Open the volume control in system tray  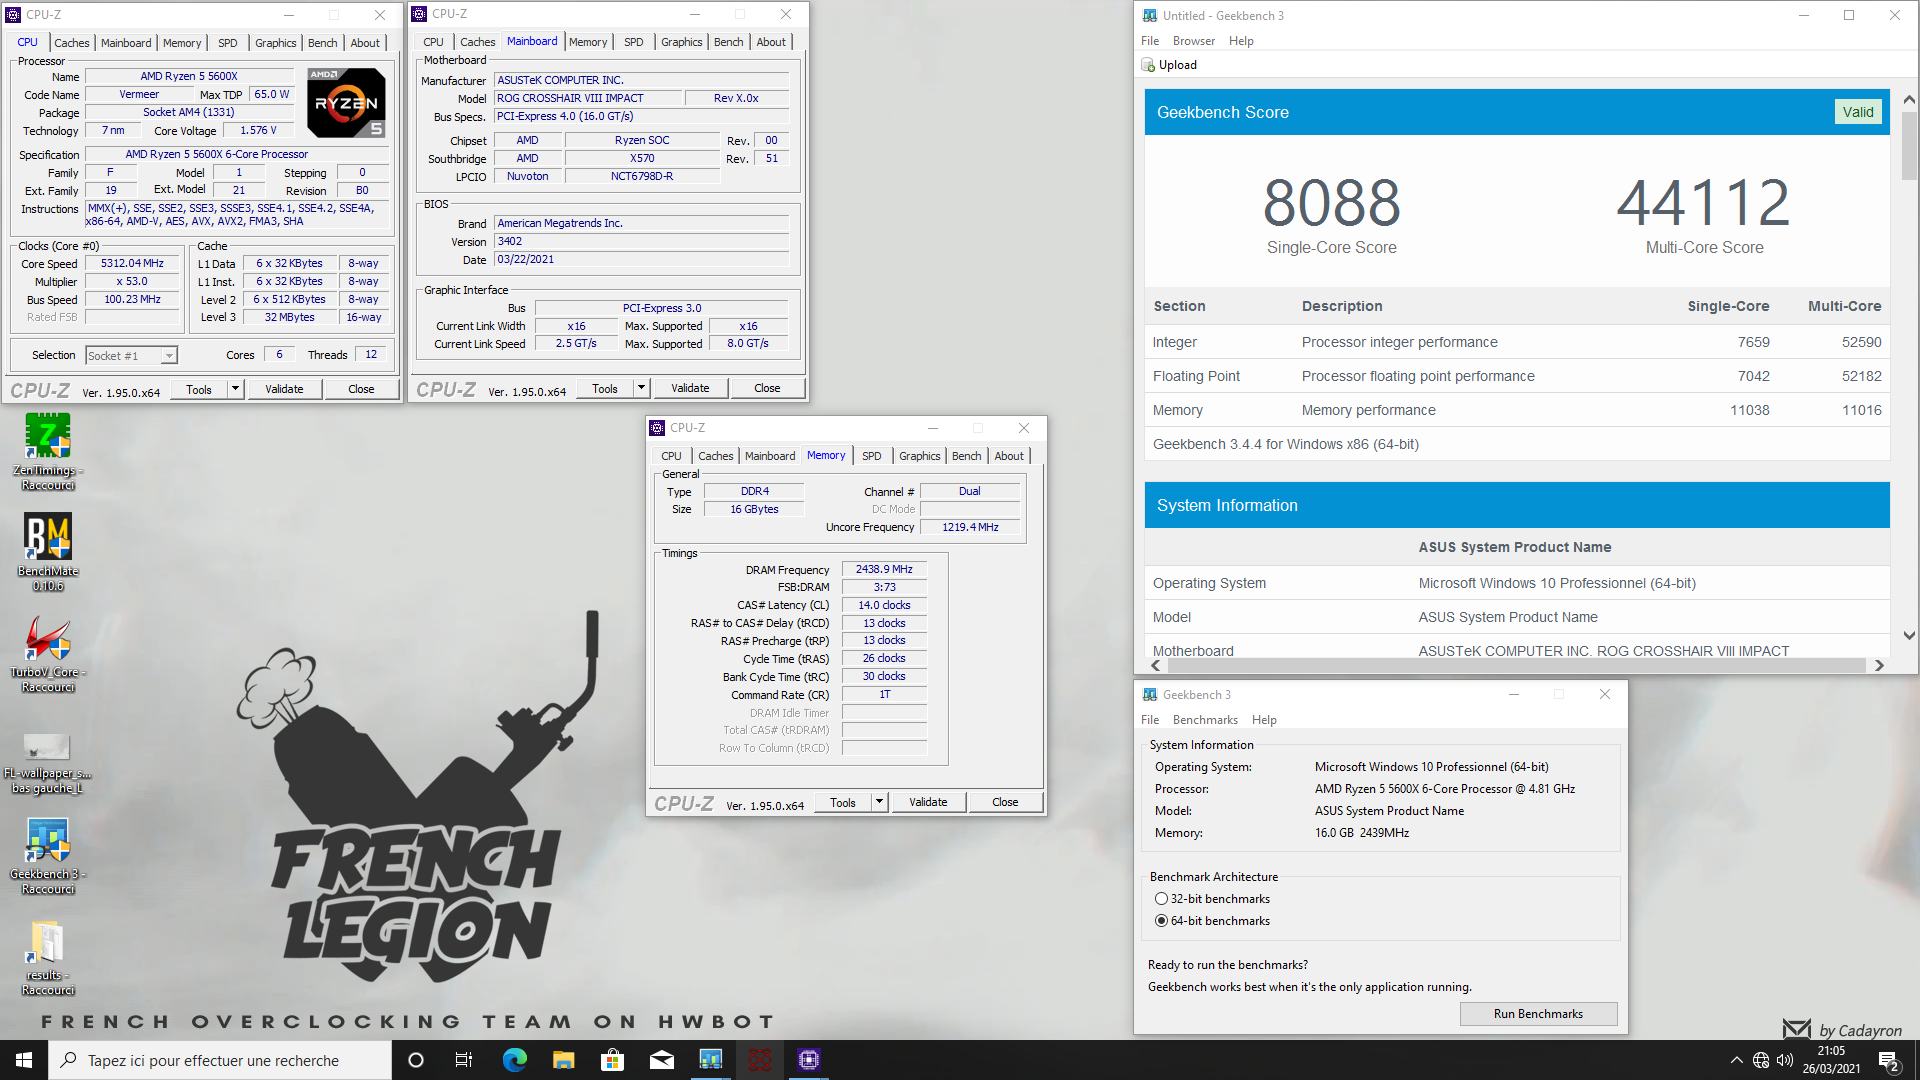coord(1785,1060)
